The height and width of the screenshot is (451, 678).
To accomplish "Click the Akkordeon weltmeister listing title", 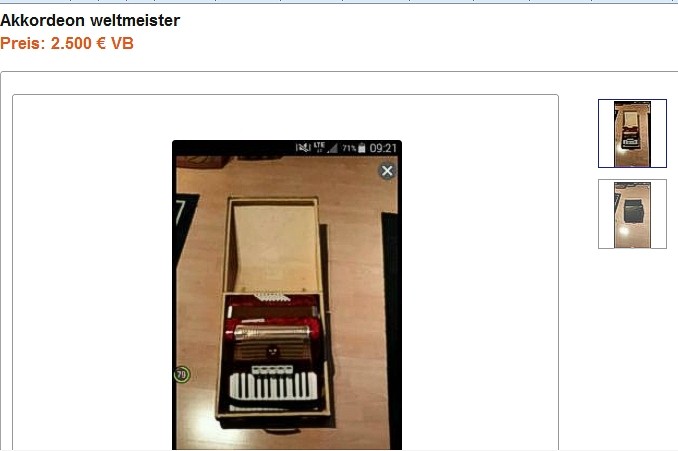I will [90, 20].
